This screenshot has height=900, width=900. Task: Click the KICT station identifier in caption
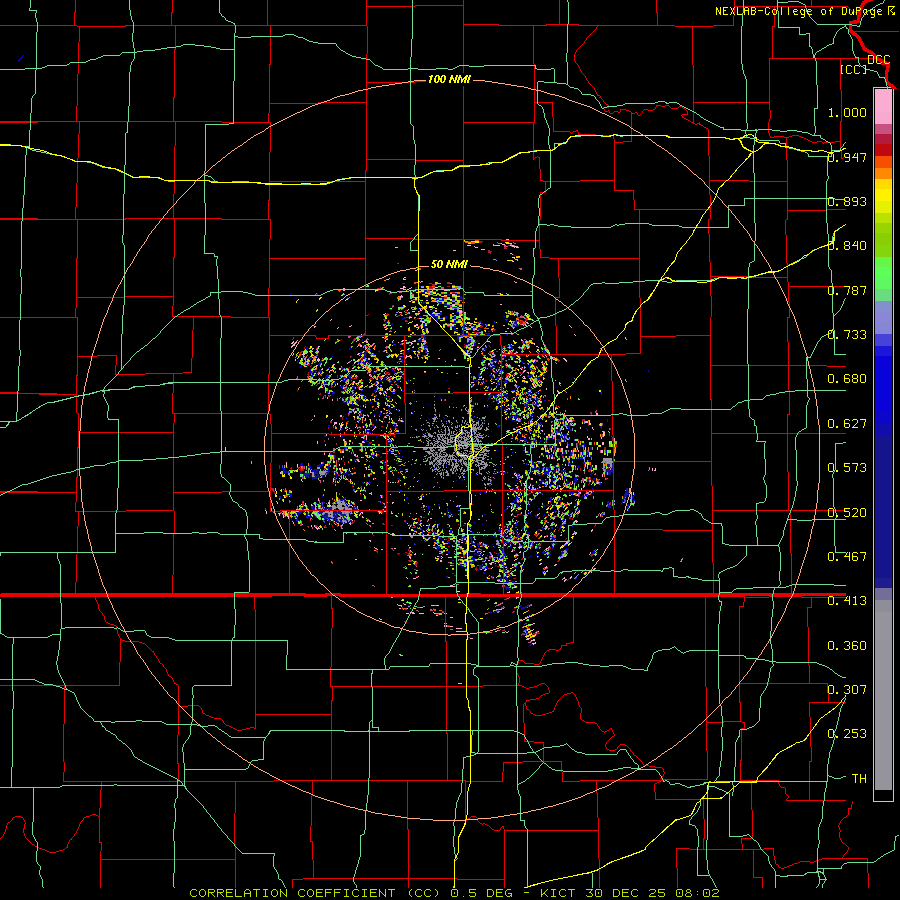557,893
